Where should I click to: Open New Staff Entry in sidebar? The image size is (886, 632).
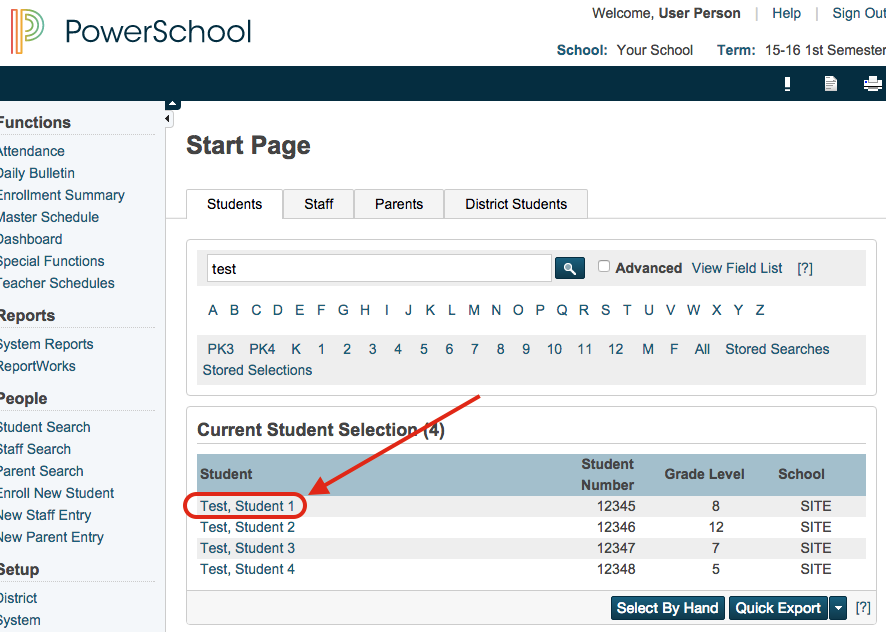tap(45, 516)
